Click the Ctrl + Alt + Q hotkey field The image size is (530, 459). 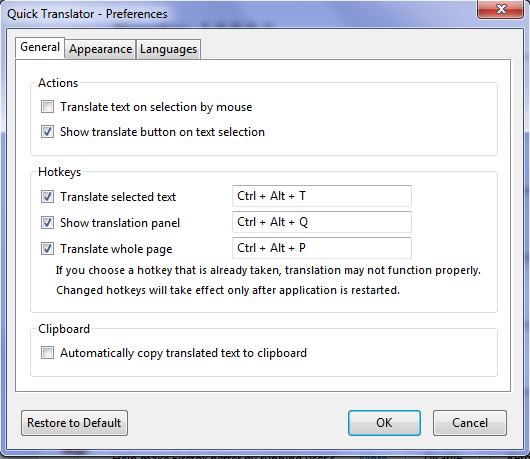click(x=322, y=222)
